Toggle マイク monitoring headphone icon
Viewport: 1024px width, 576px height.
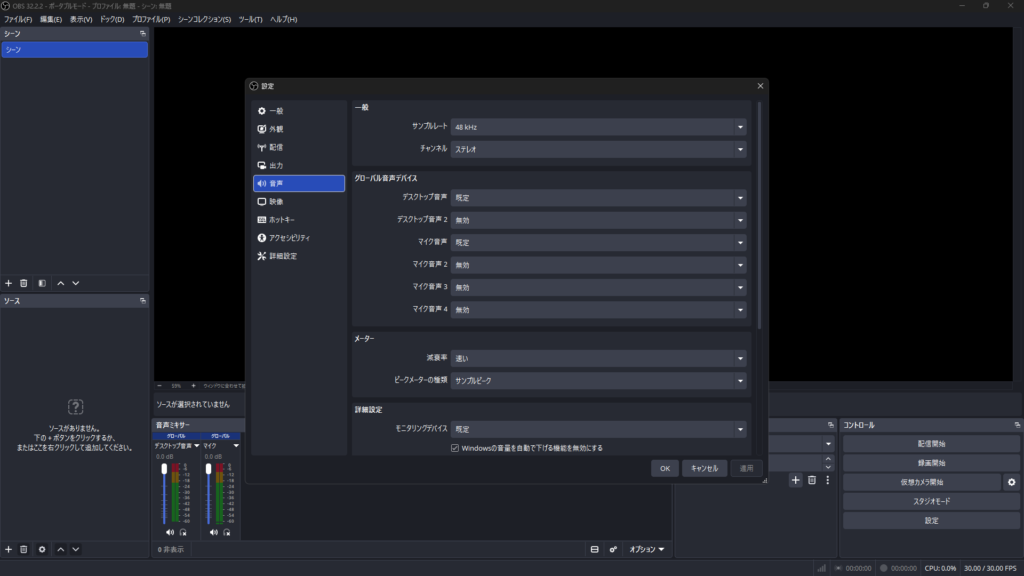click(x=227, y=532)
